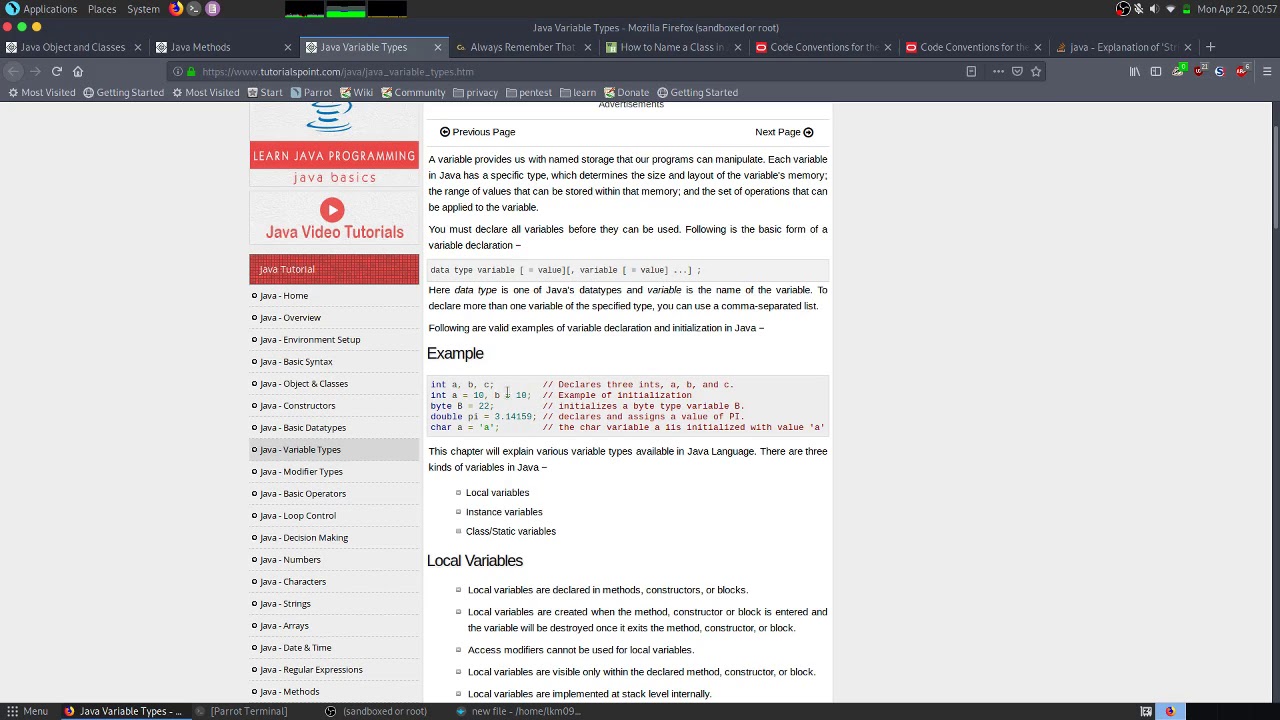Viewport: 1280px width, 720px height.
Task: Open Java - Basic Datatypes sidebar link
Action: pyautogui.click(x=303, y=428)
